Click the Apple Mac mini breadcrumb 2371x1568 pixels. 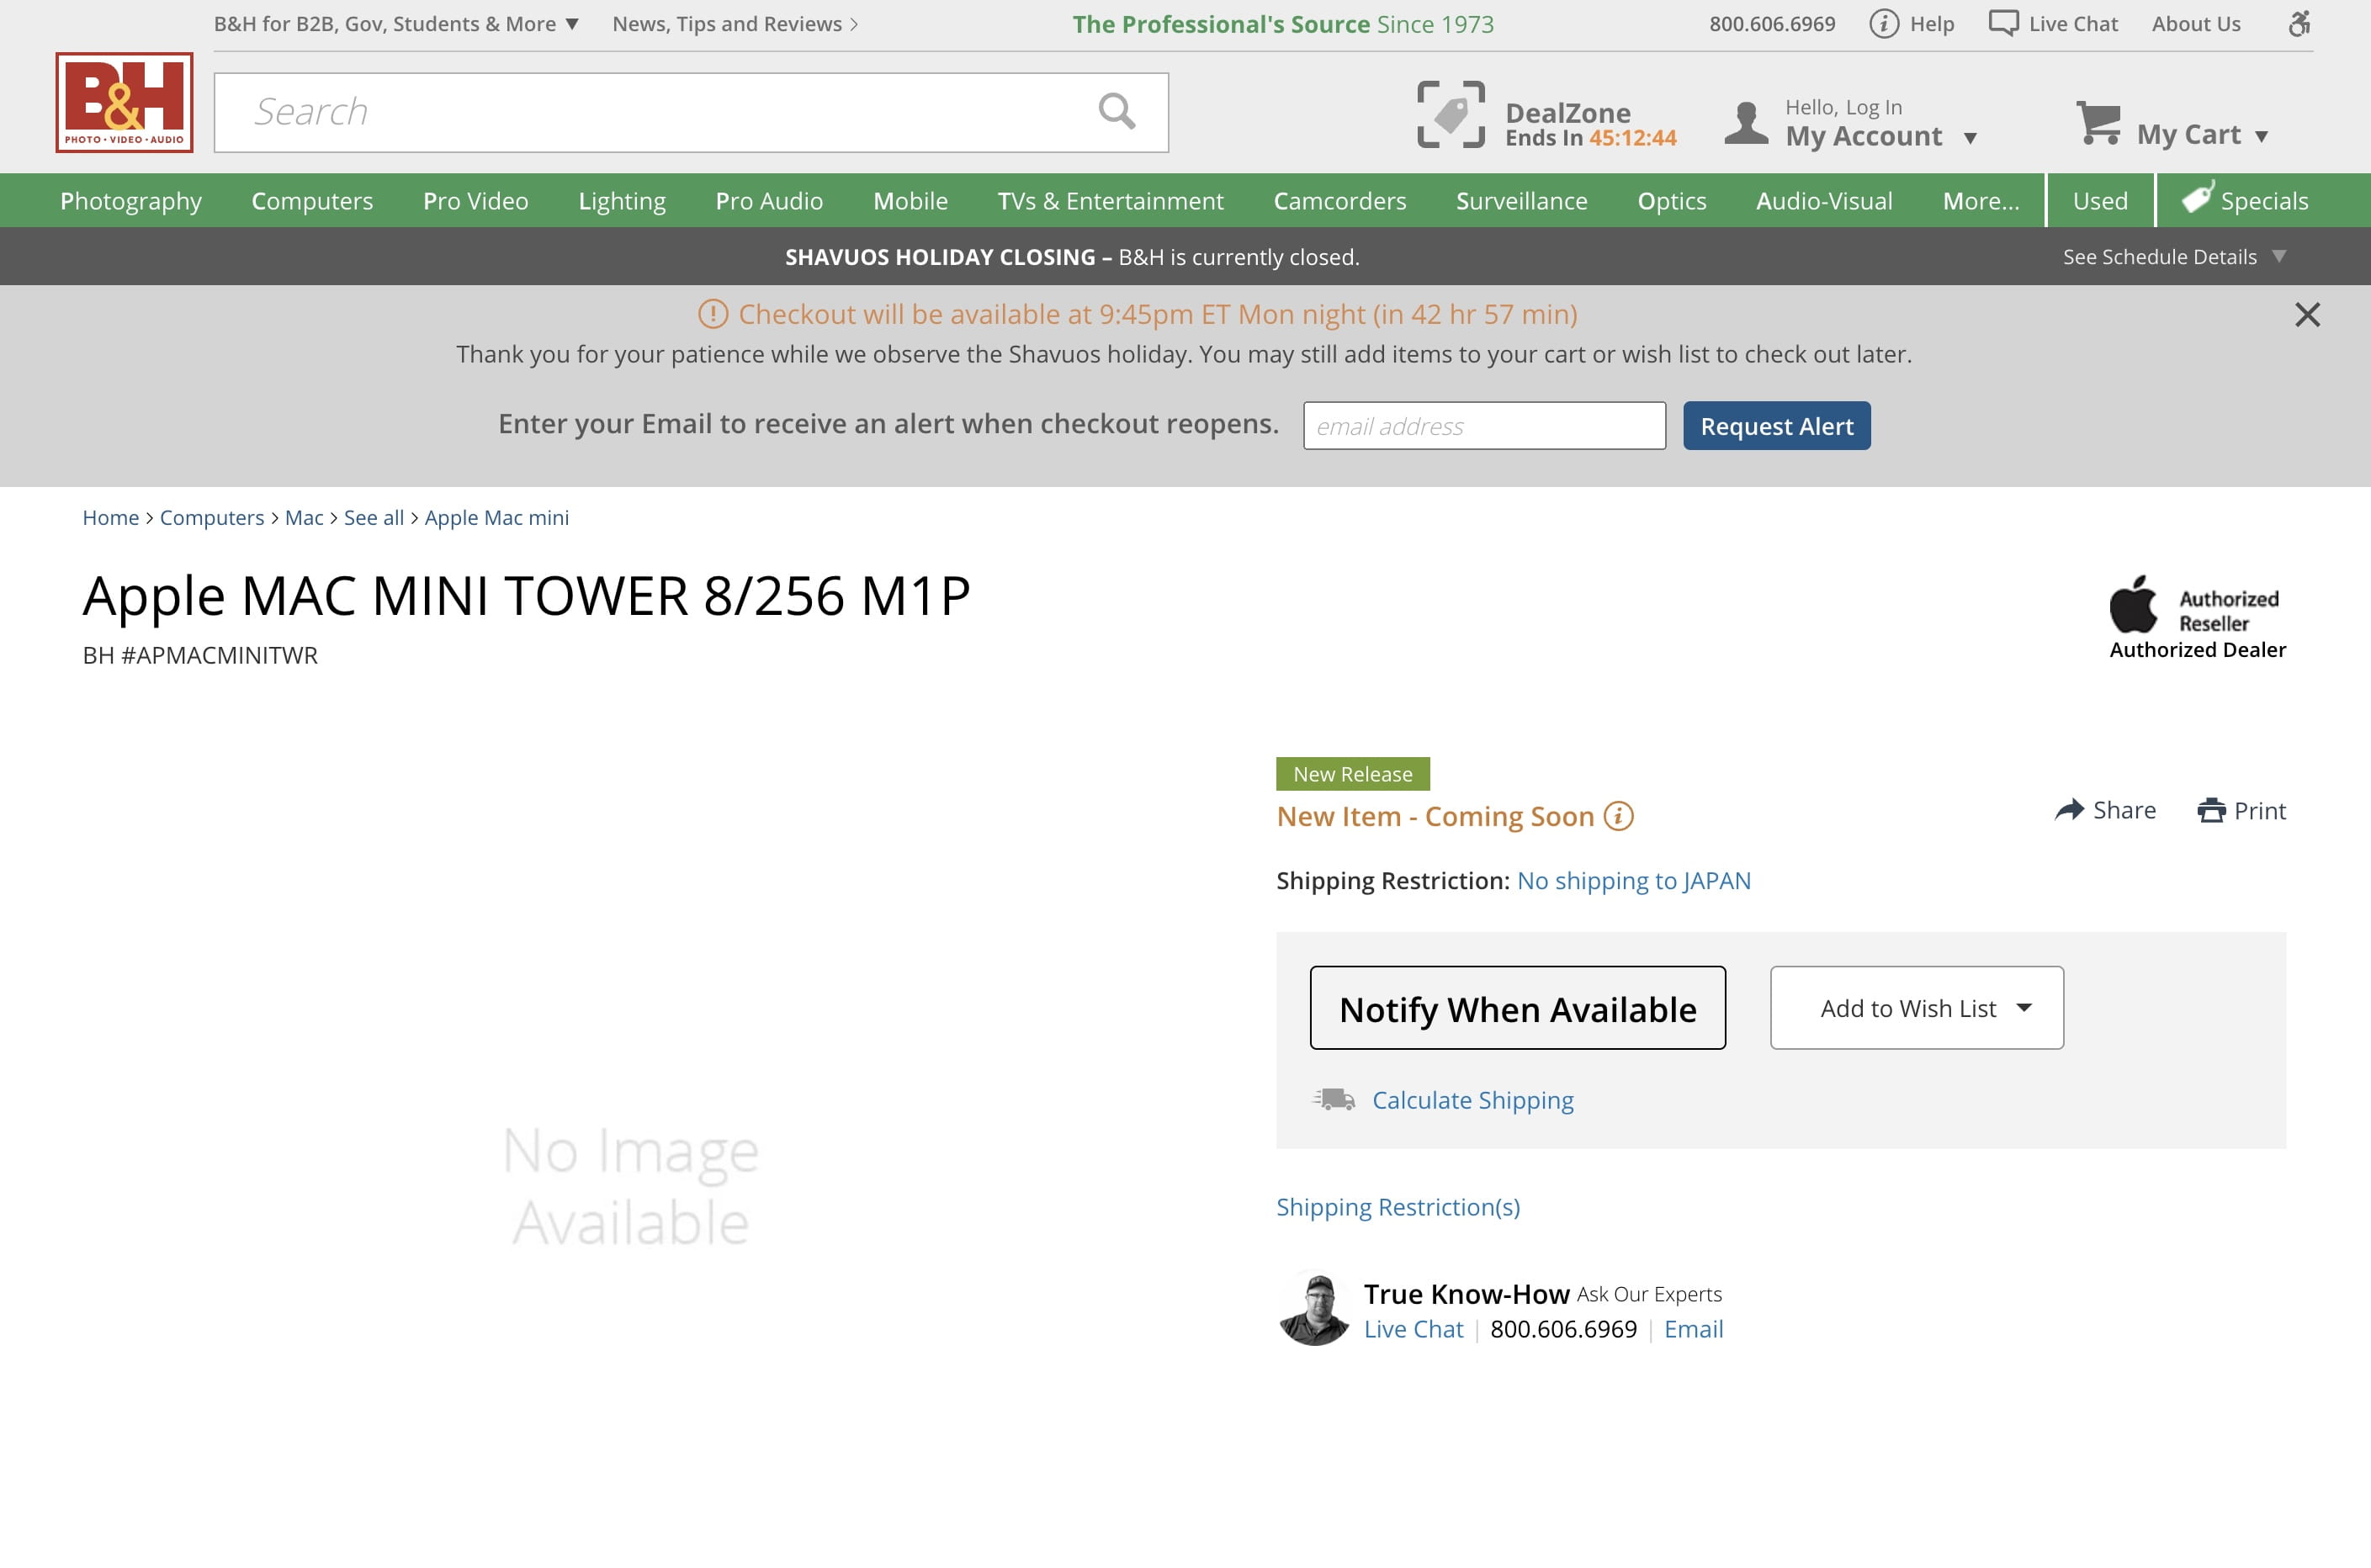coord(496,518)
